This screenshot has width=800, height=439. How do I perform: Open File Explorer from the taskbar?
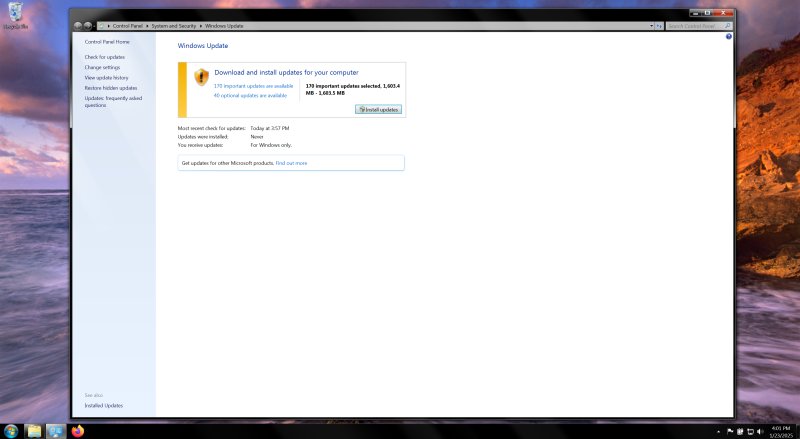34,431
